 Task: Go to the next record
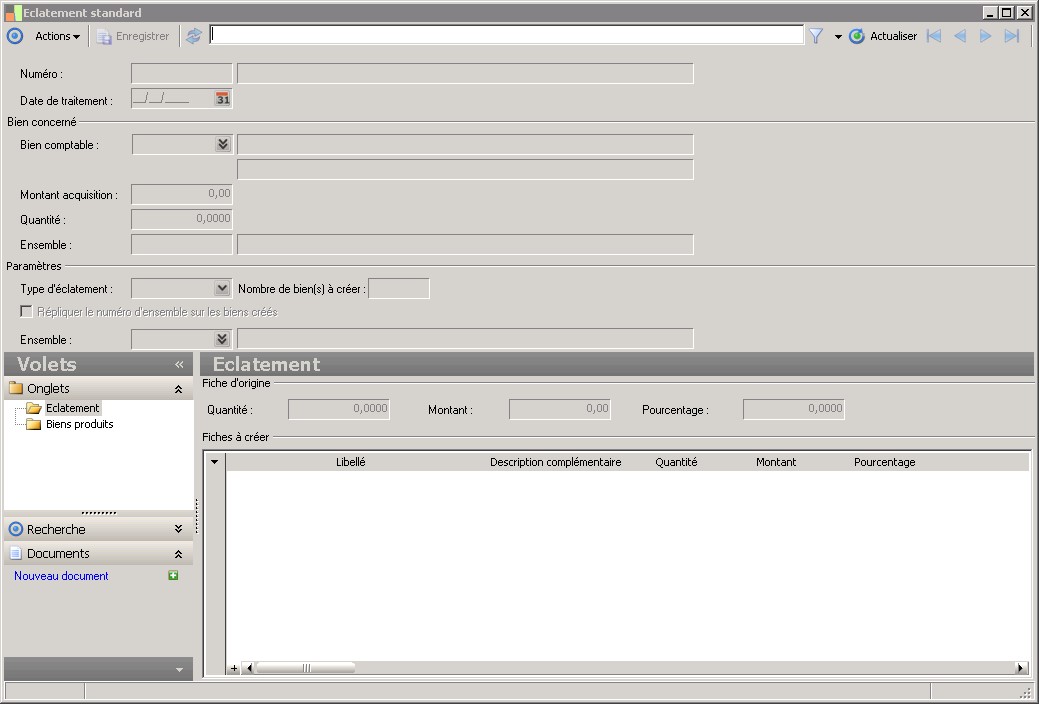tap(985, 36)
